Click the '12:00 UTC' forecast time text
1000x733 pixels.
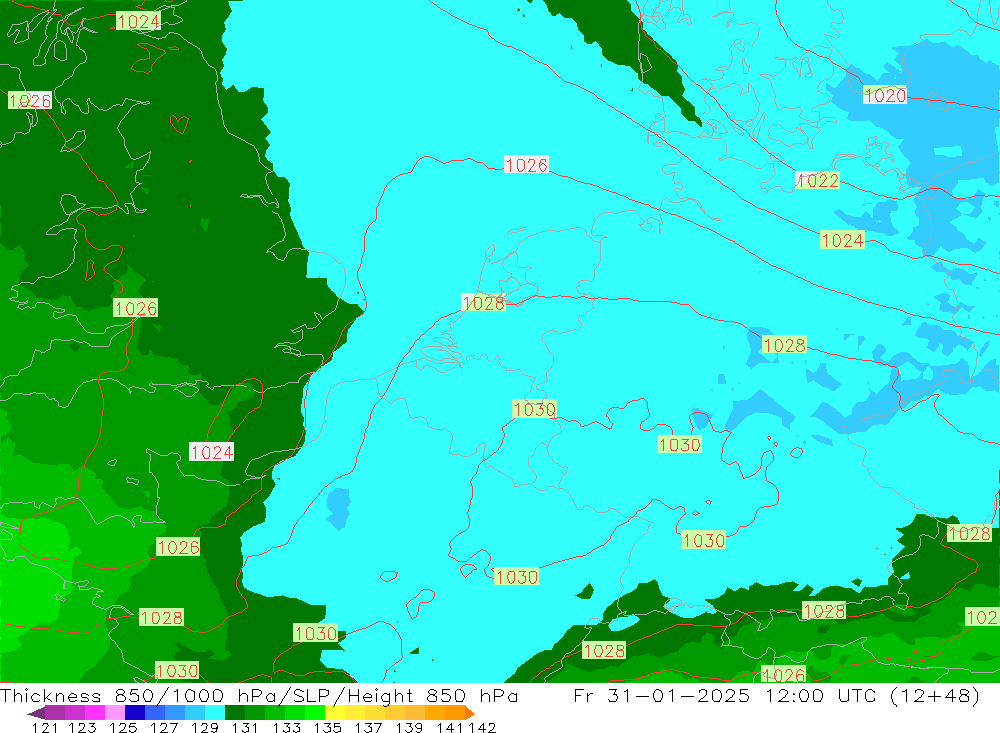tap(820, 695)
